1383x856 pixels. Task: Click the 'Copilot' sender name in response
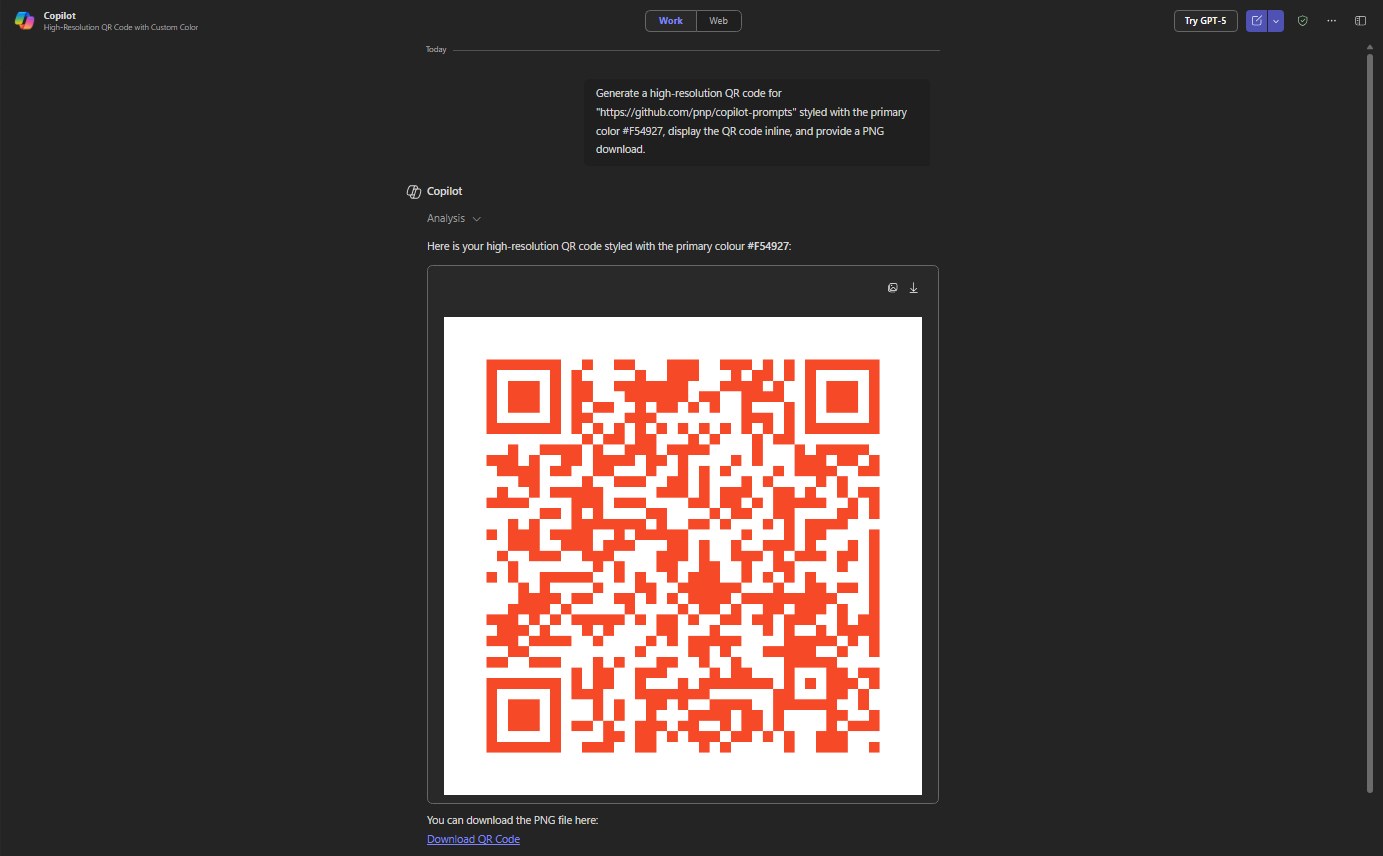444,191
